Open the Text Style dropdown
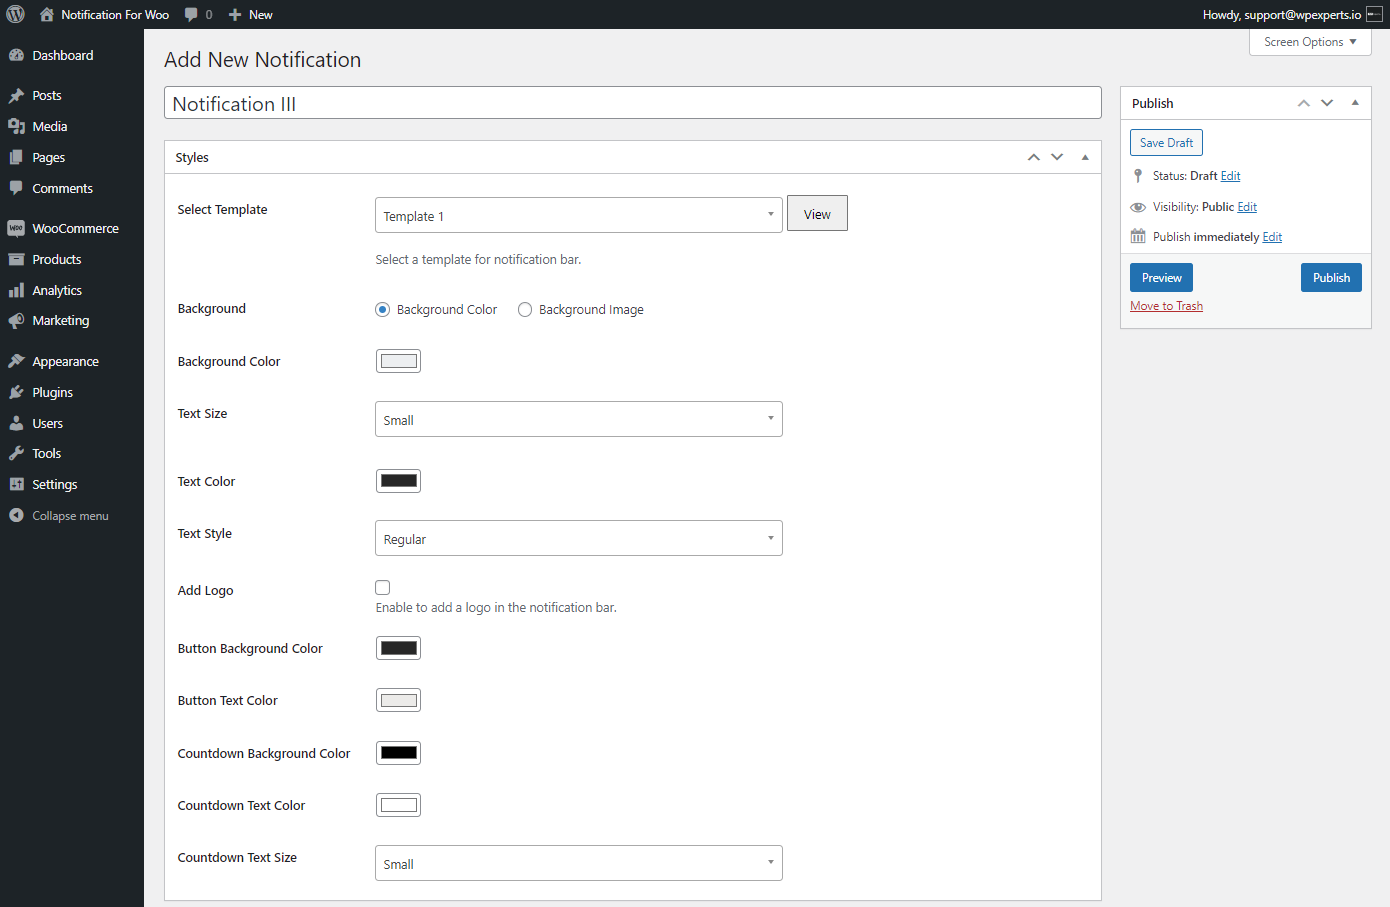The image size is (1390, 907). coord(579,538)
